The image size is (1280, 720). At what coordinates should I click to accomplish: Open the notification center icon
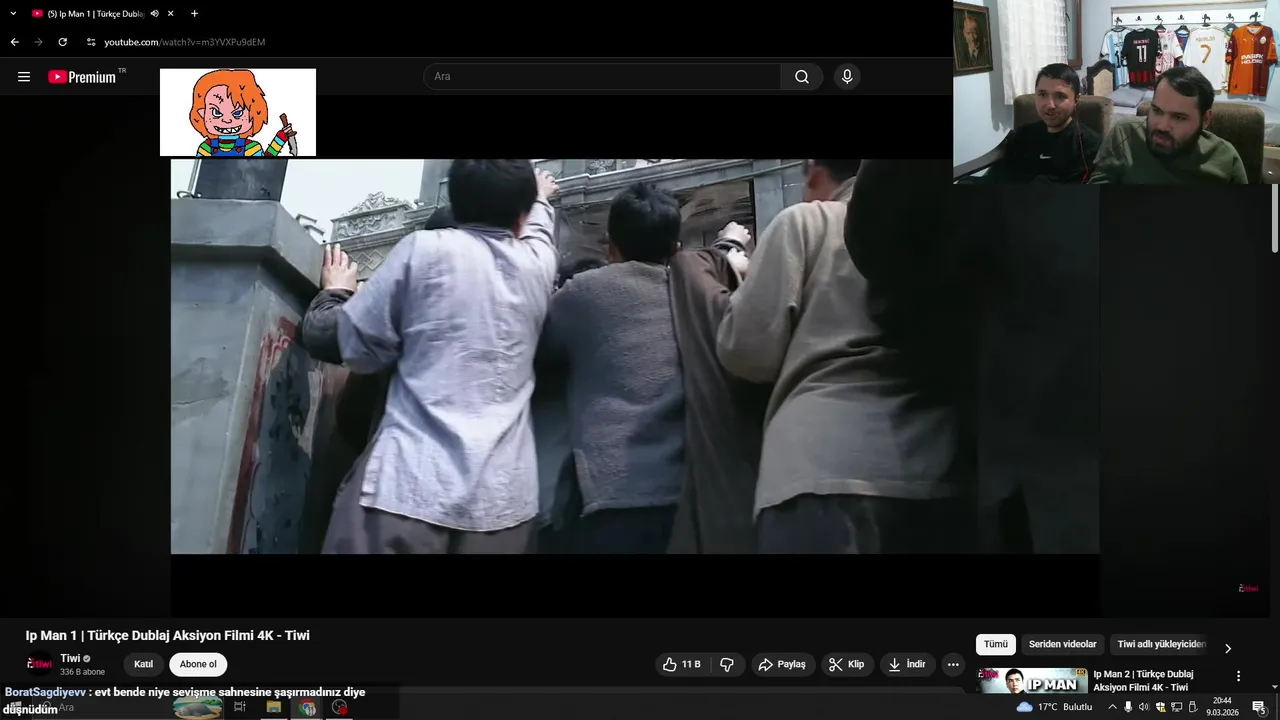pyautogui.click(x=1259, y=707)
